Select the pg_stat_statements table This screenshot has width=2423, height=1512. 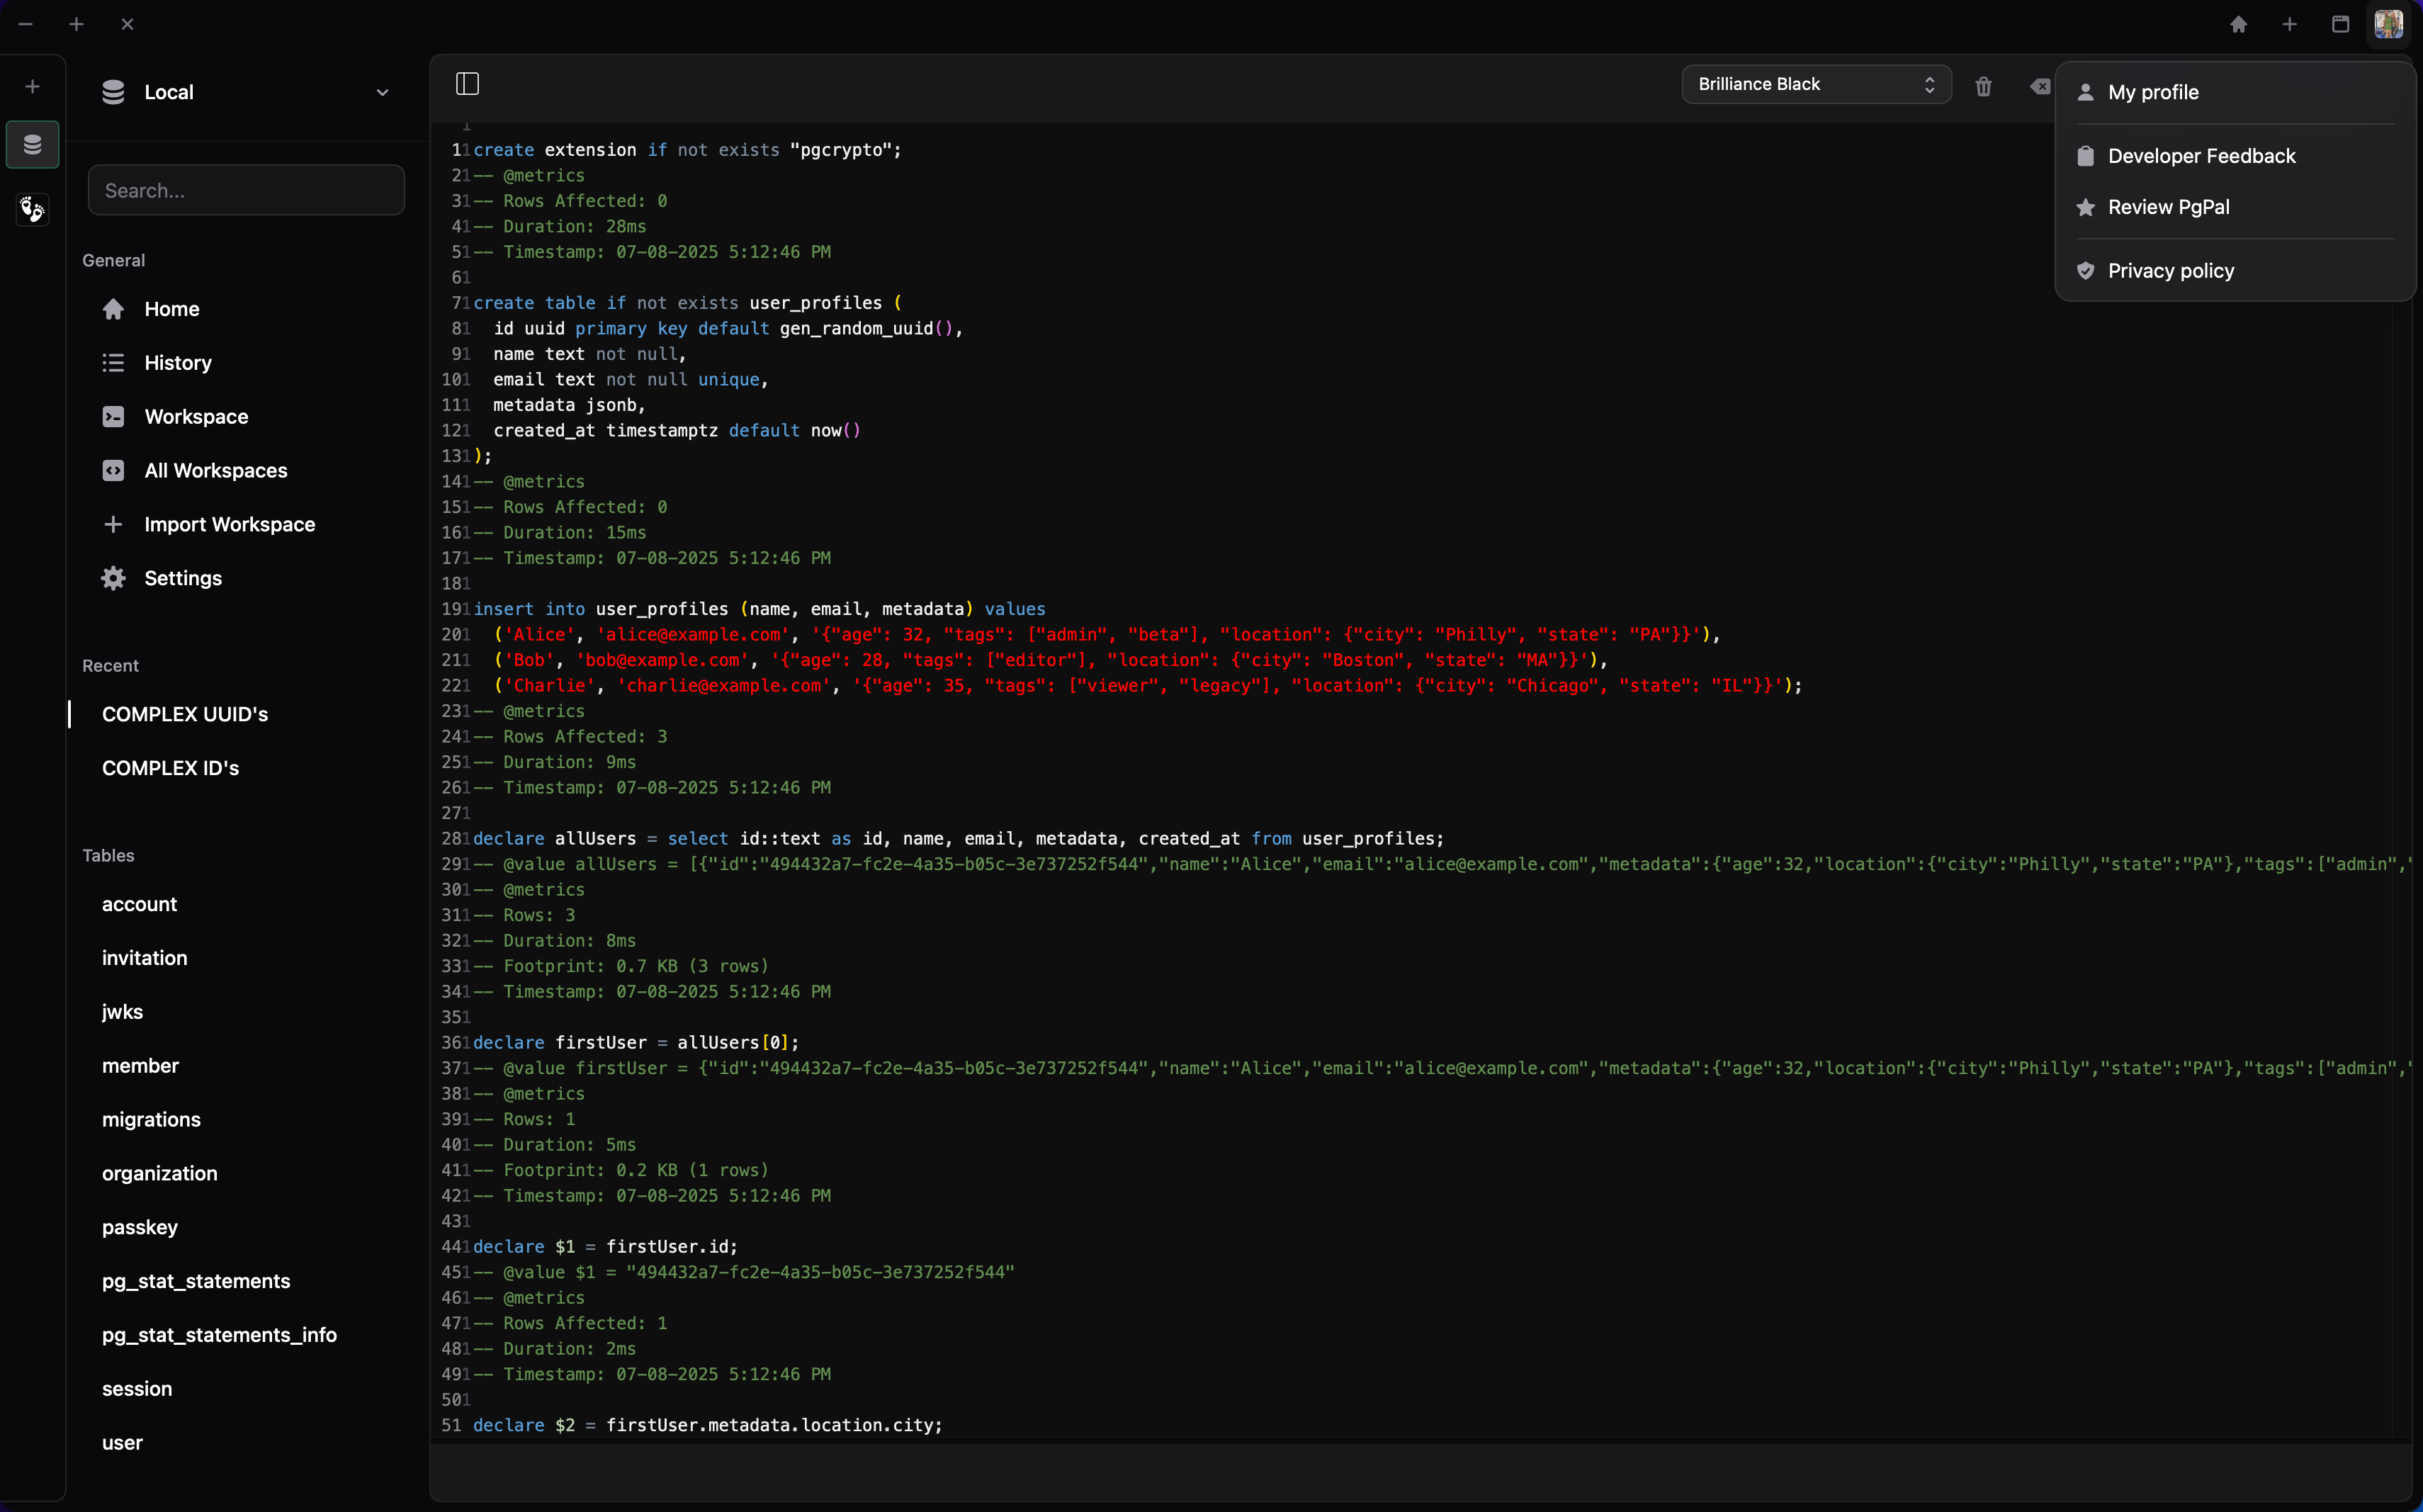[x=246, y=1281]
